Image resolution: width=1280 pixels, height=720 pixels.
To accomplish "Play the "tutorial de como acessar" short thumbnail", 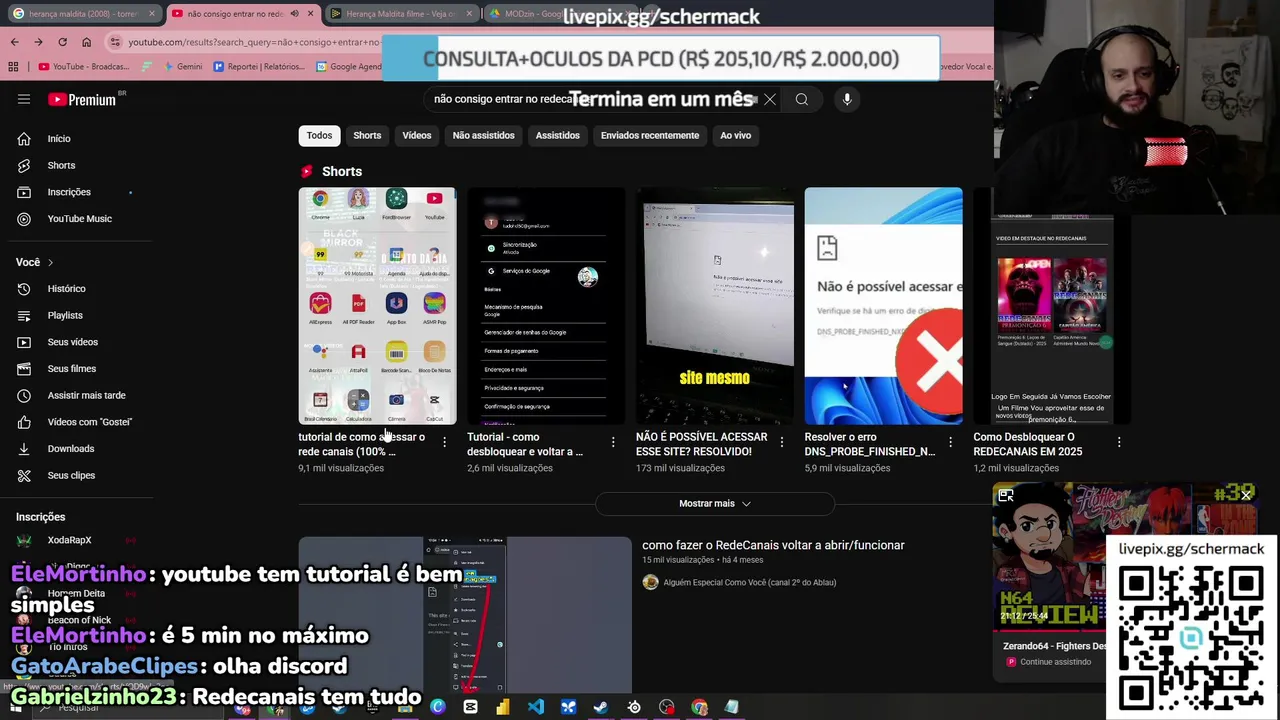I will [x=377, y=306].
